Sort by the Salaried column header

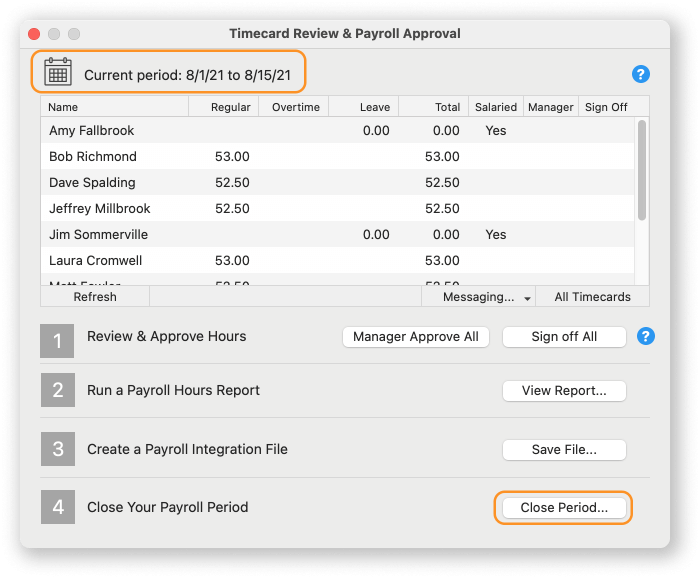pos(496,107)
